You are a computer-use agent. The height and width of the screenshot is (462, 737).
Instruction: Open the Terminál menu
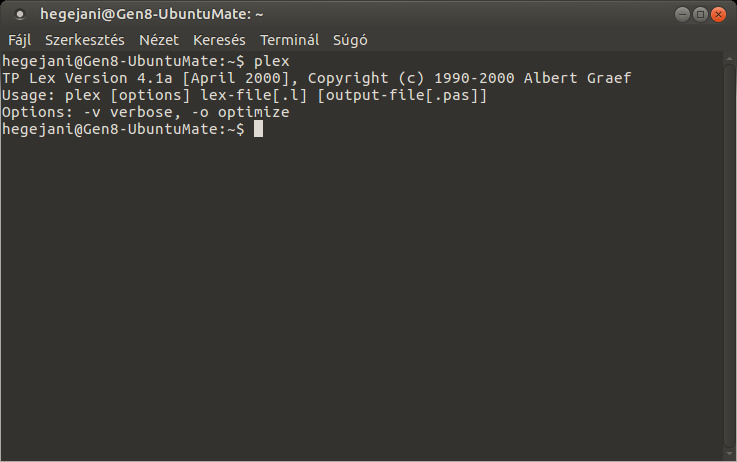click(290, 40)
